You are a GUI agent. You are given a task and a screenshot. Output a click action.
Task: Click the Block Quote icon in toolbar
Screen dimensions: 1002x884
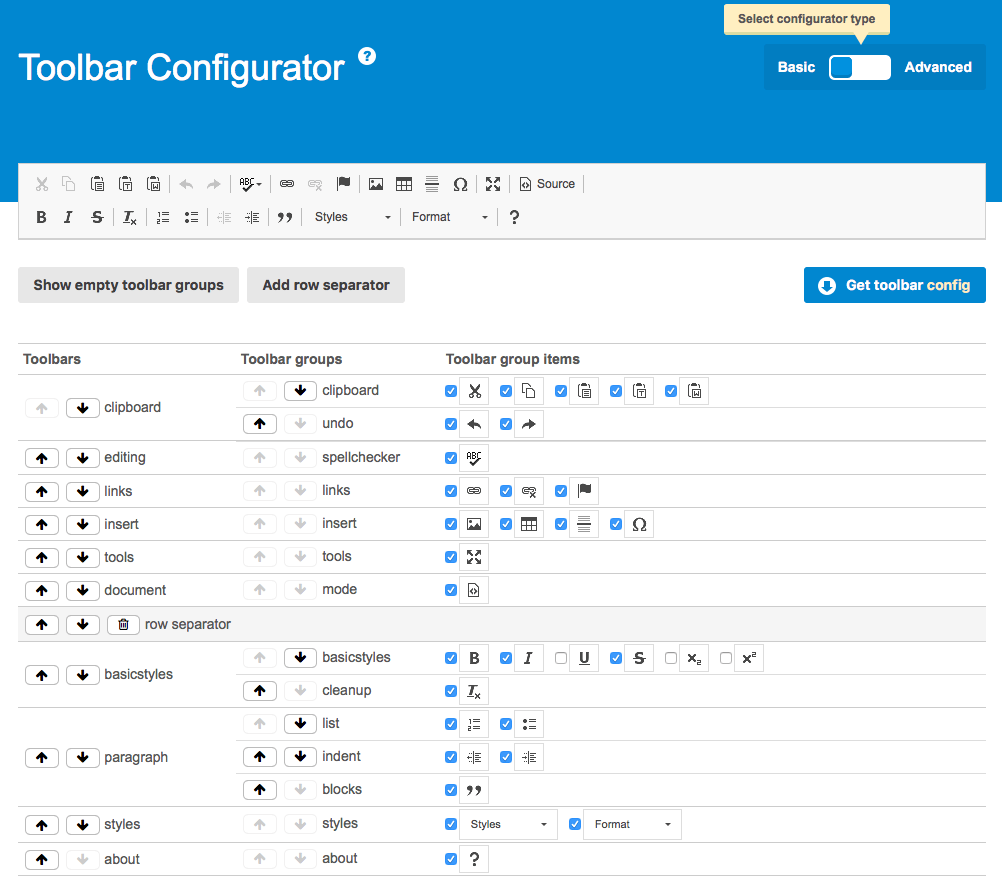coord(285,217)
